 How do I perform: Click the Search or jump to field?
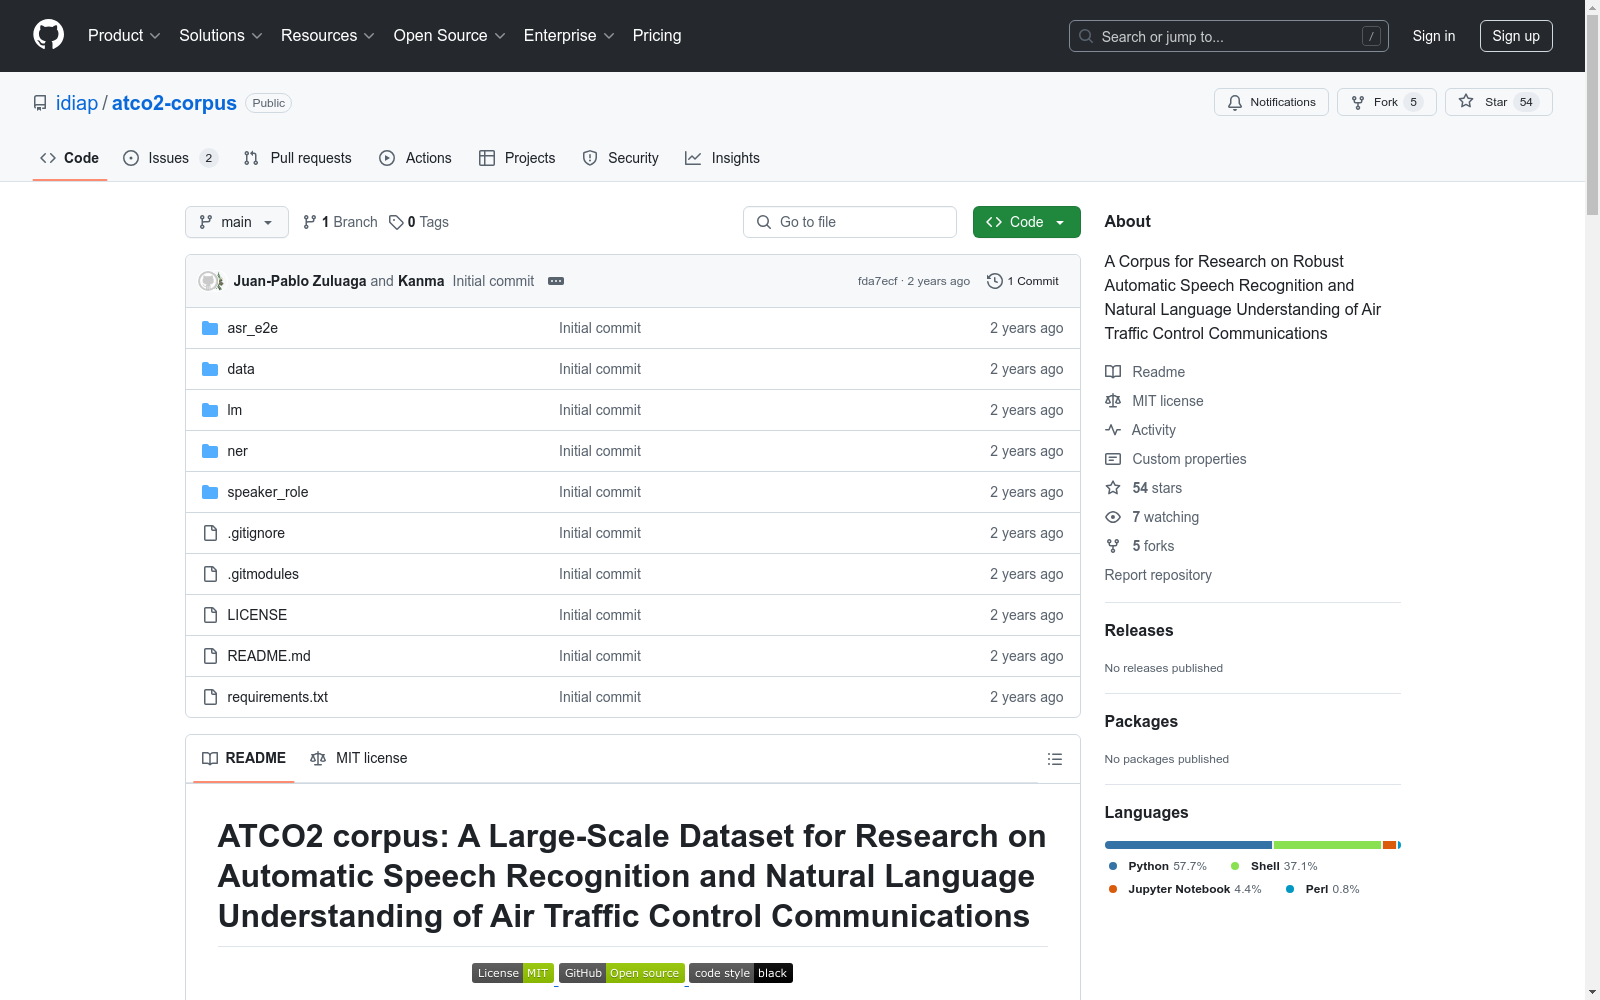click(1229, 36)
